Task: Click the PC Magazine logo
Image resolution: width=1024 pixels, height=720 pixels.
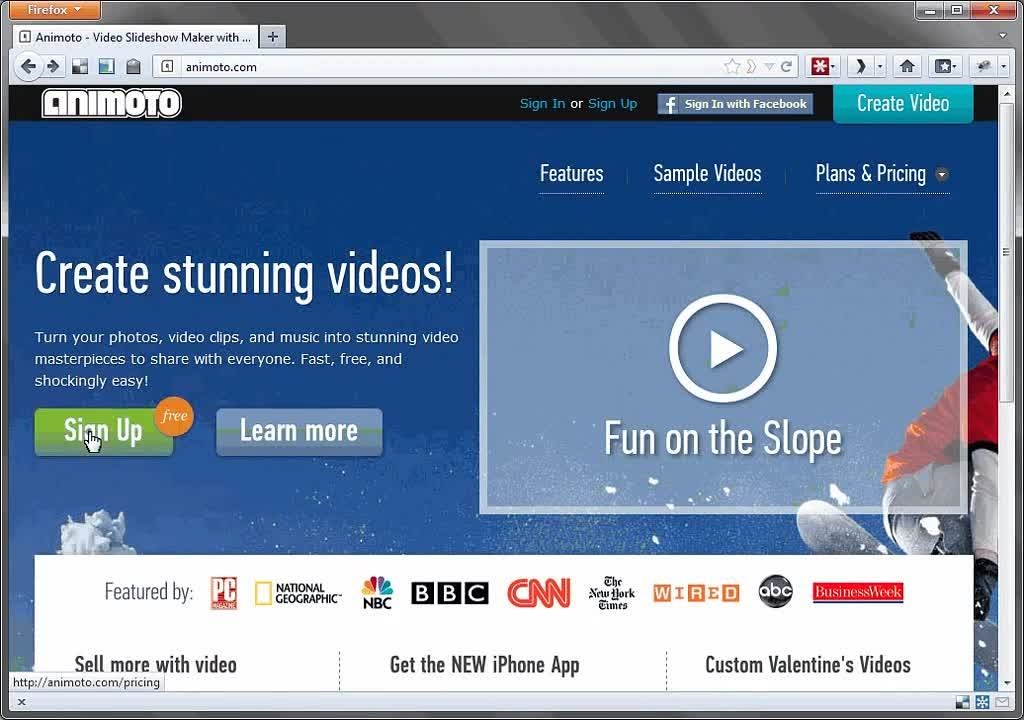Action: (x=224, y=593)
